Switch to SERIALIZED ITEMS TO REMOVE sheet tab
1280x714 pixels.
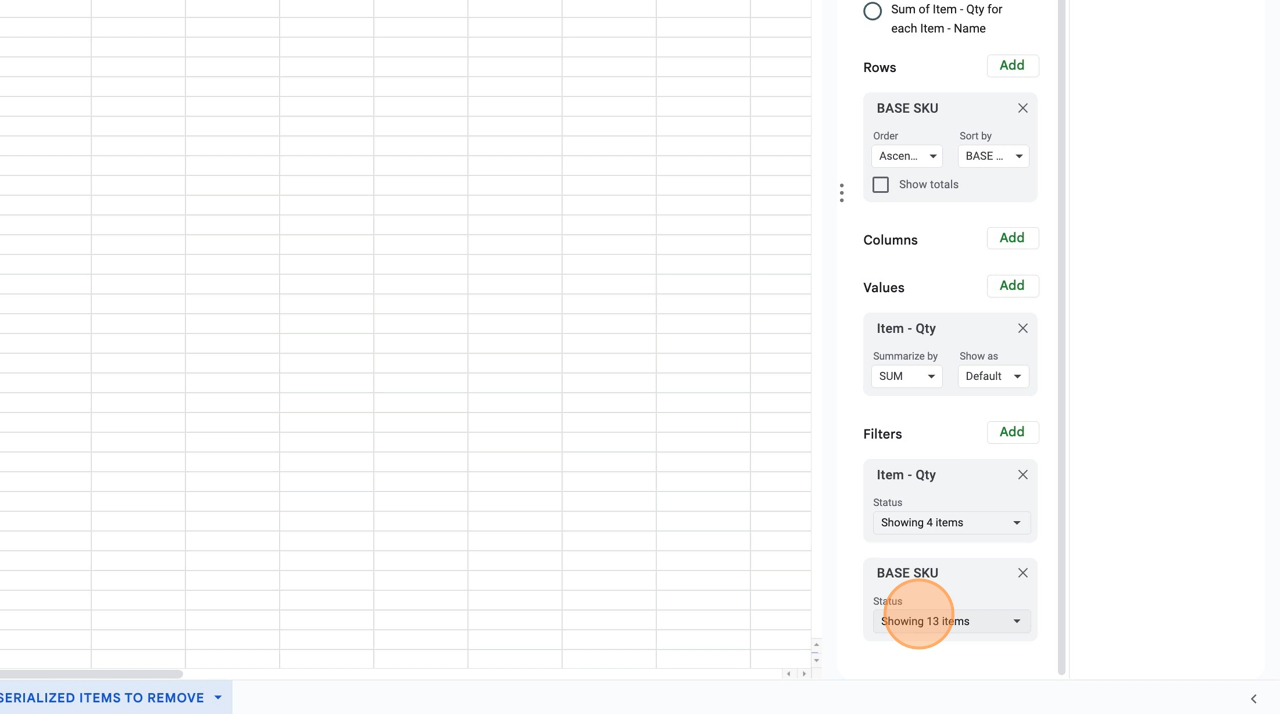tap(103, 698)
